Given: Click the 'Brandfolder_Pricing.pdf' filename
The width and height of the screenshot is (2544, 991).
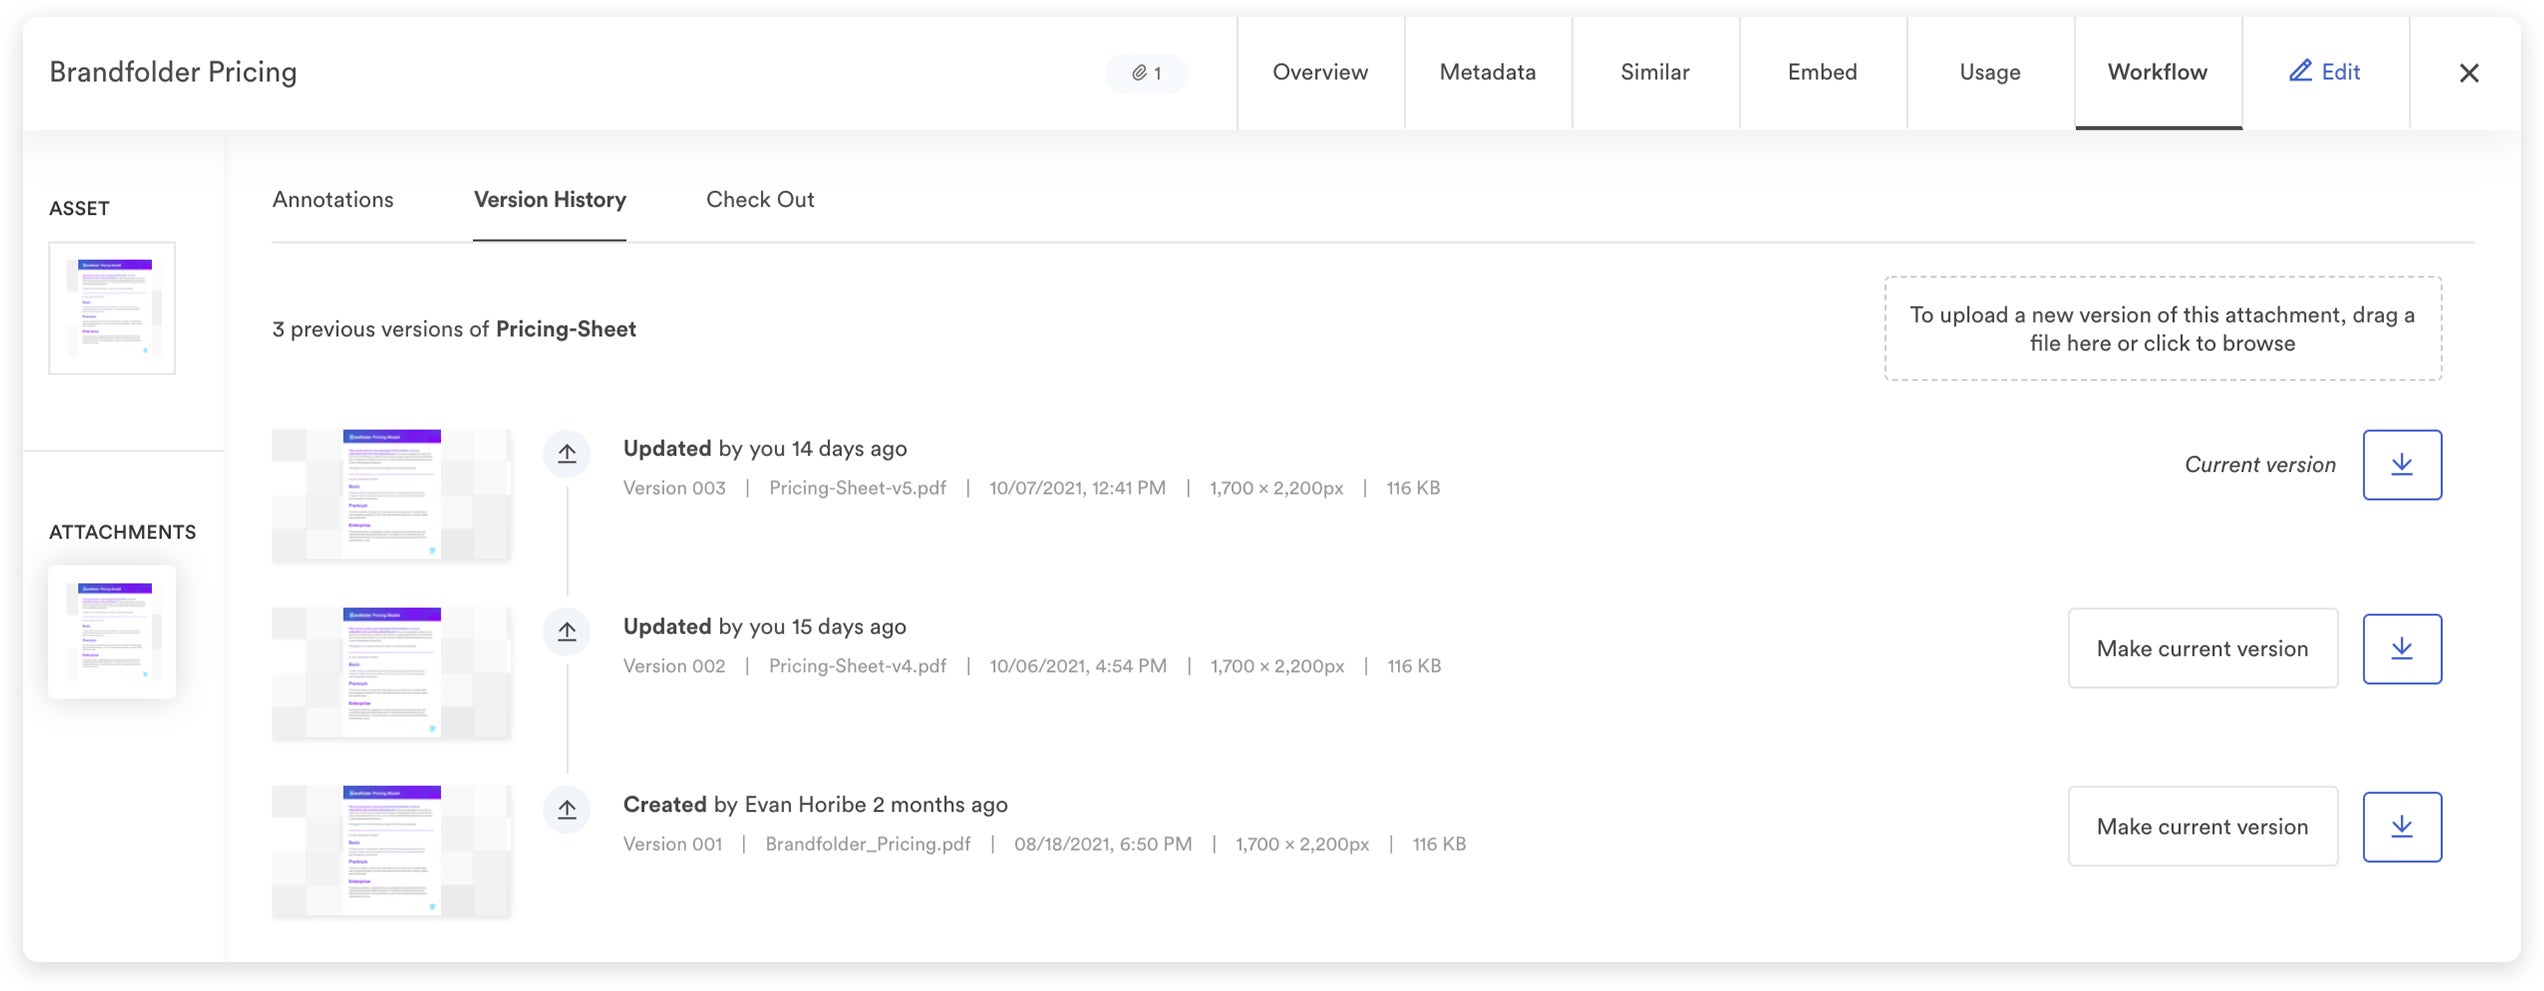Looking at the screenshot, I should (868, 844).
